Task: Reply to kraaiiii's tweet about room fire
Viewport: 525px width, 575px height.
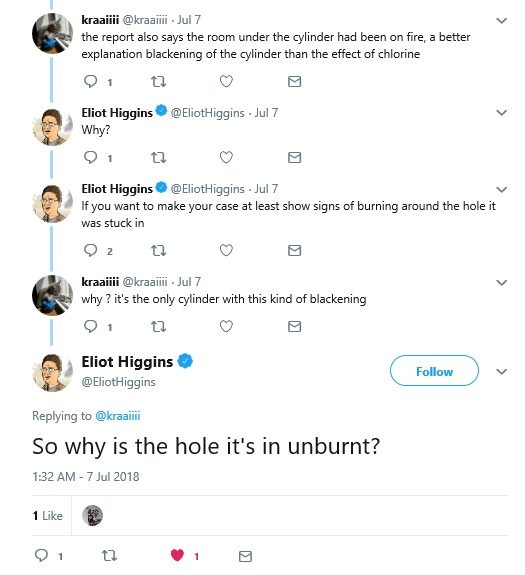Action: pyautogui.click(x=91, y=81)
